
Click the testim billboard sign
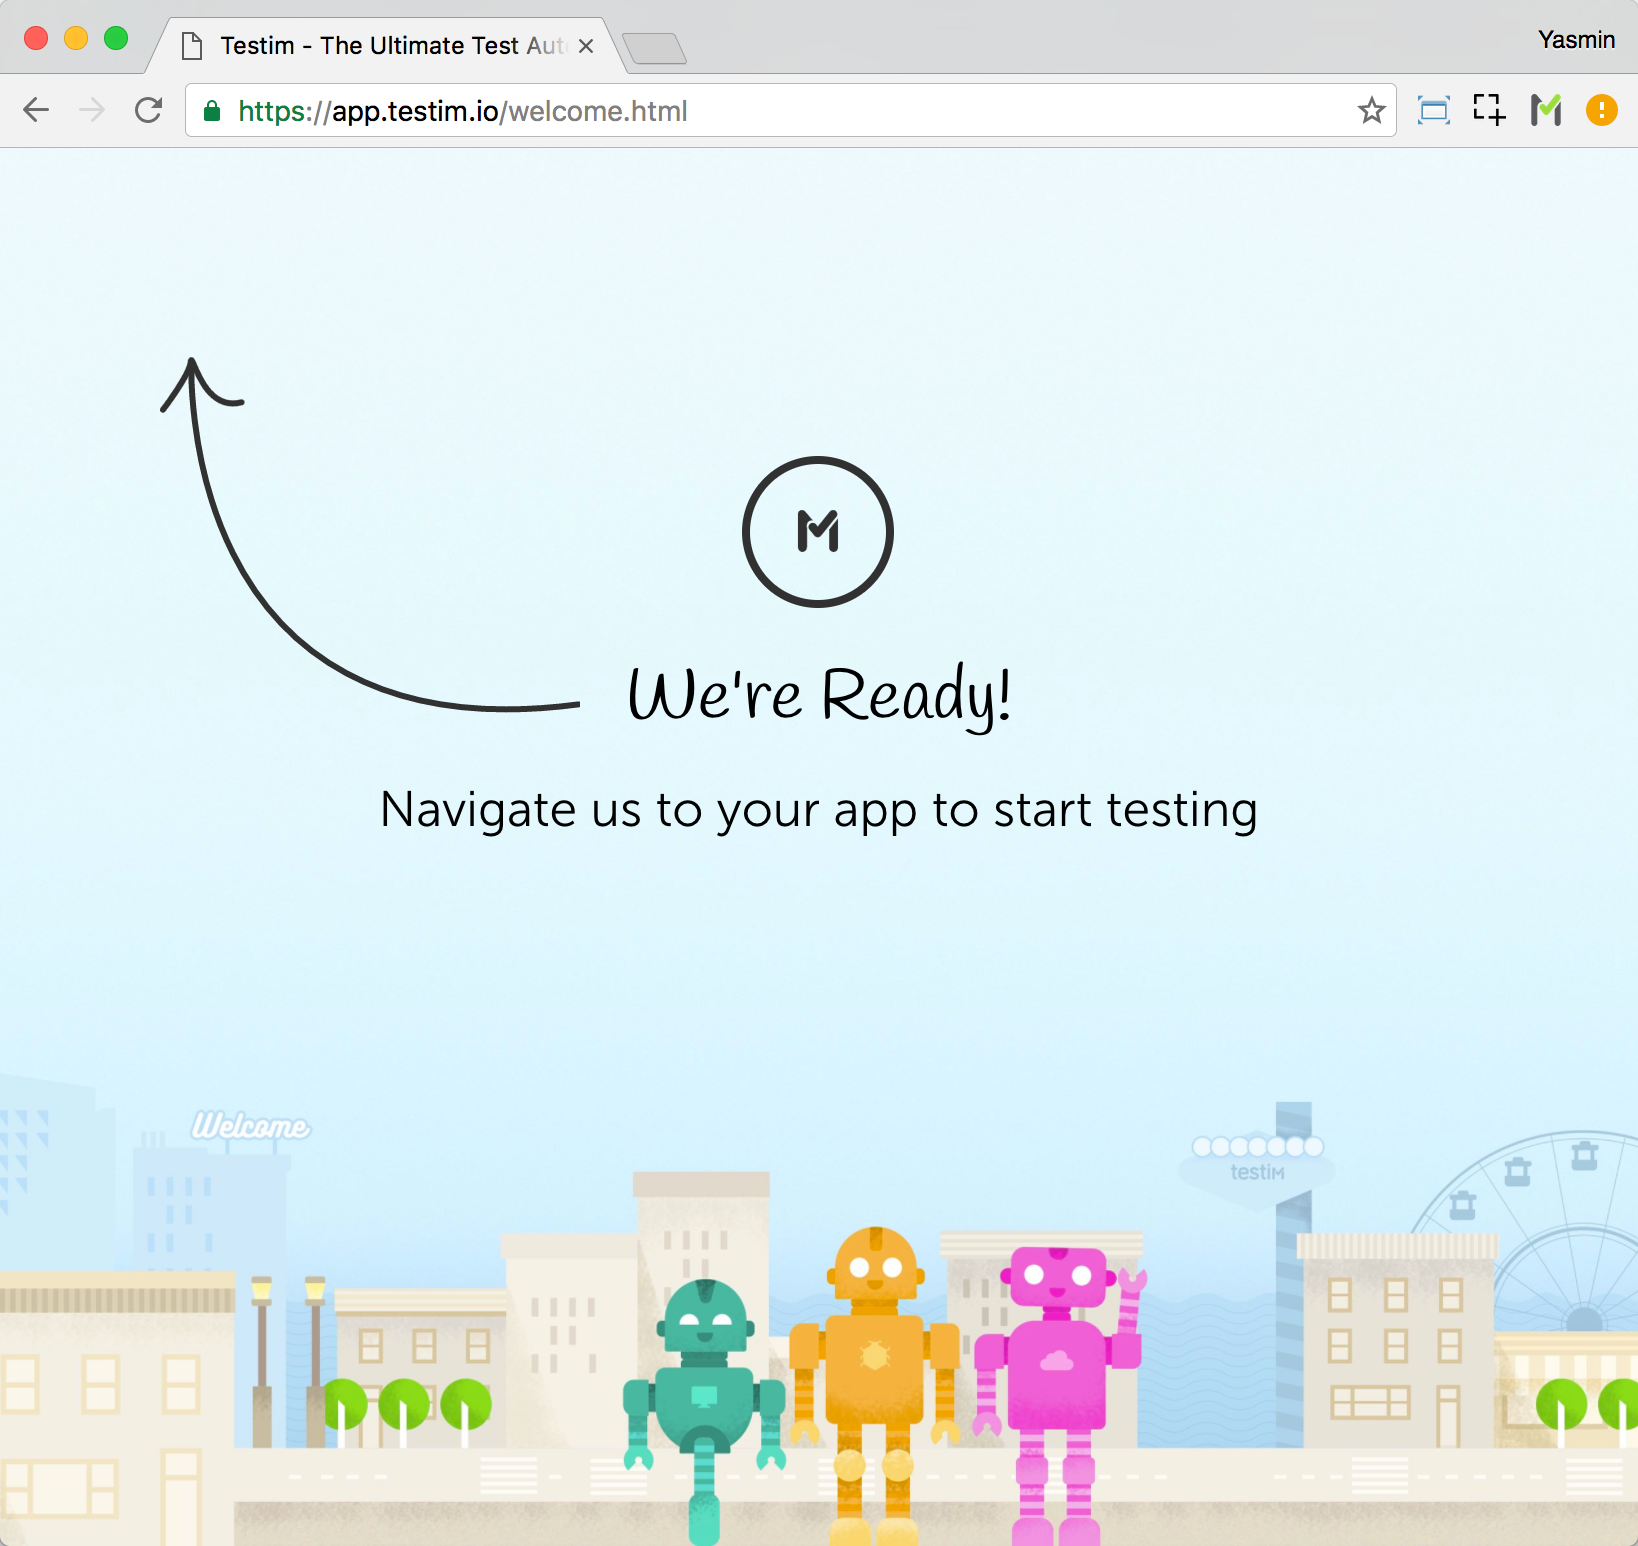1258,1172
